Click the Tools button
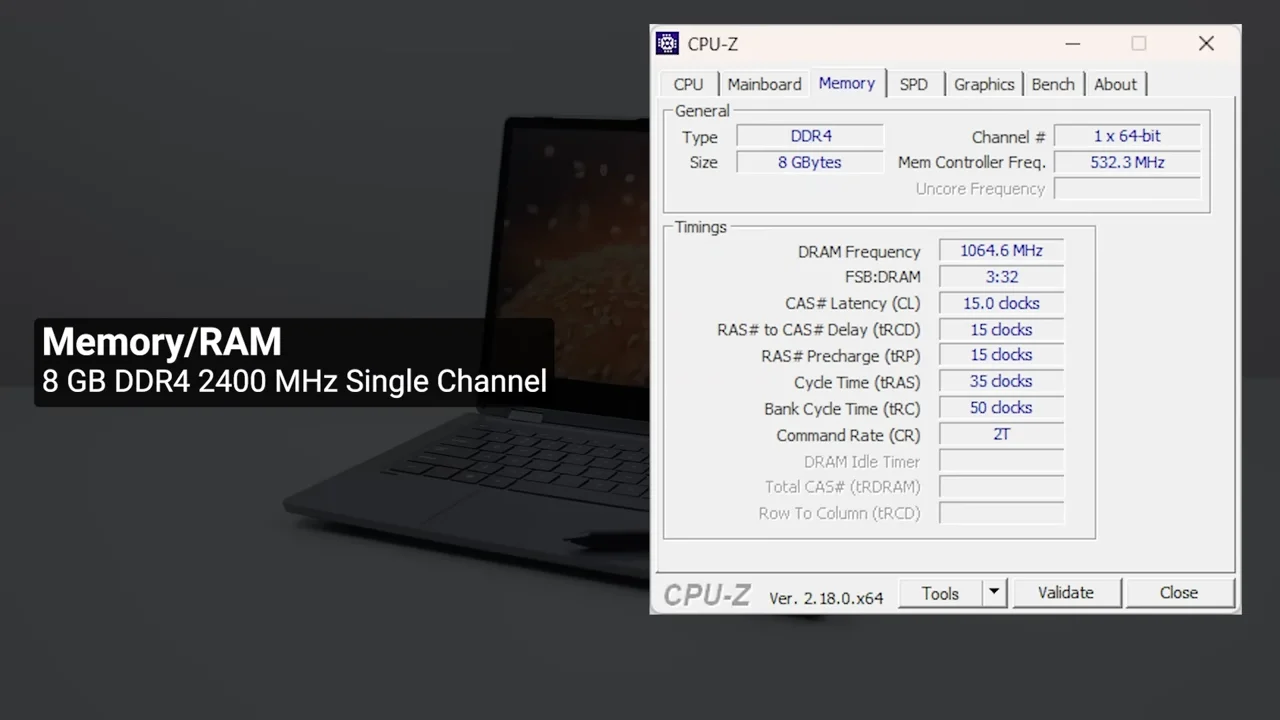 coord(940,593)
